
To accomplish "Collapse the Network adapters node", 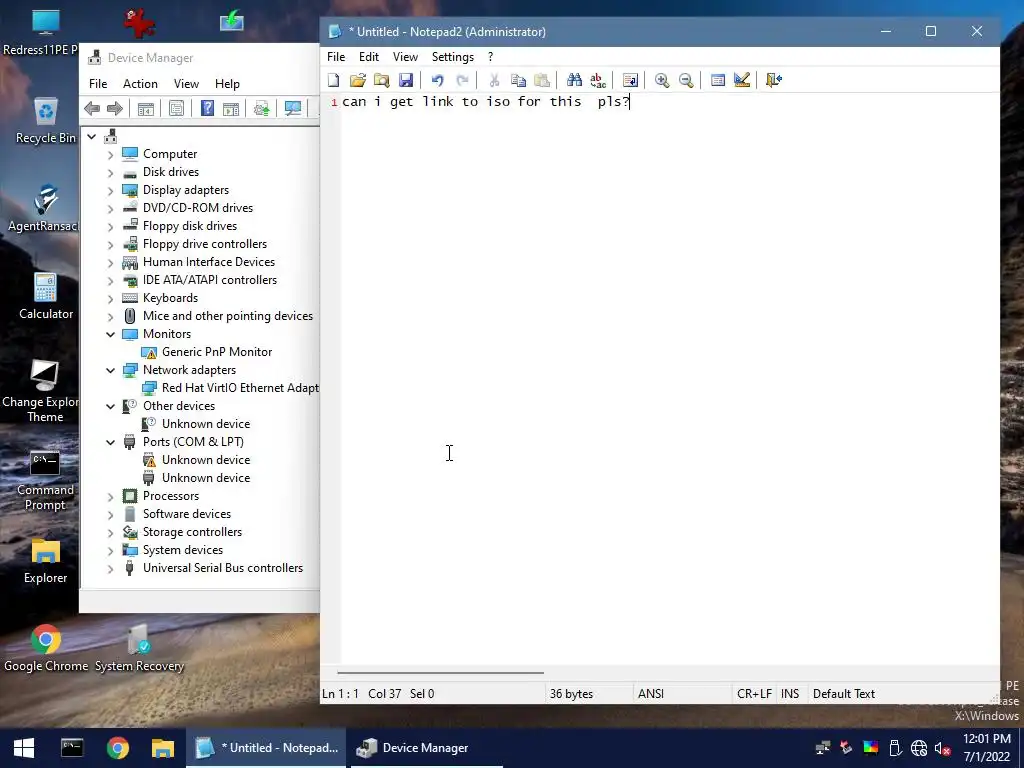I will 110,370.
